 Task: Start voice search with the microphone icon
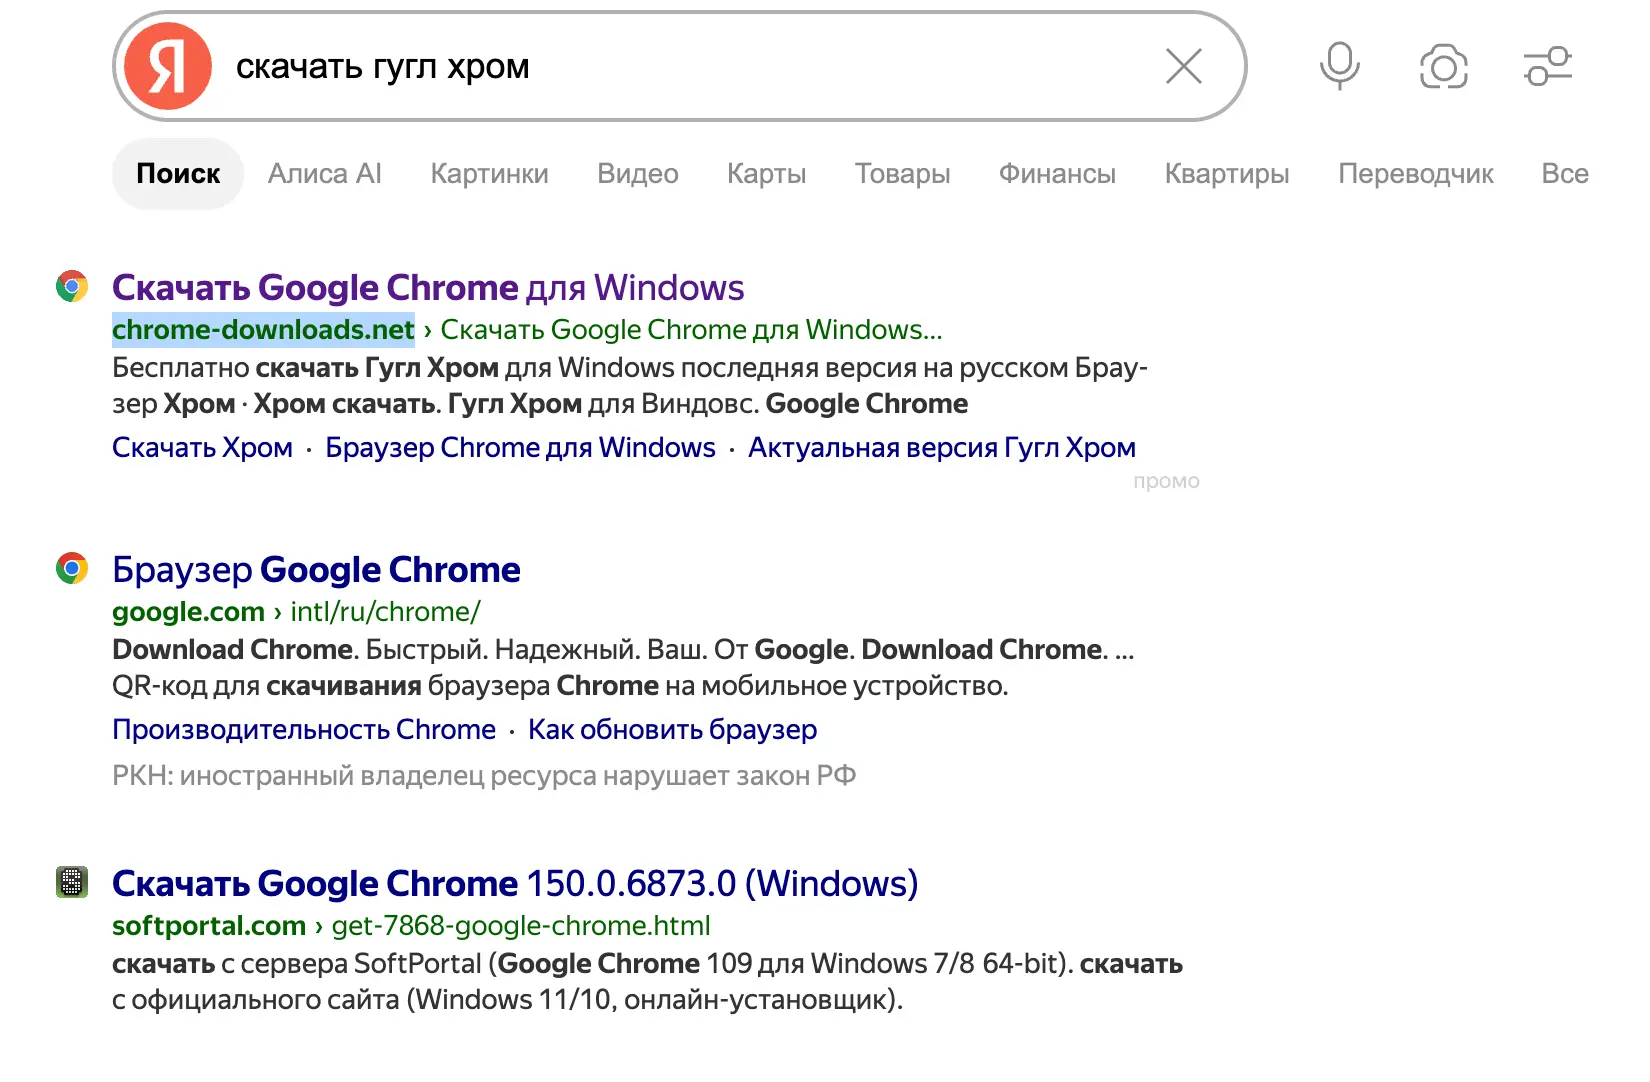[1339, 66]
